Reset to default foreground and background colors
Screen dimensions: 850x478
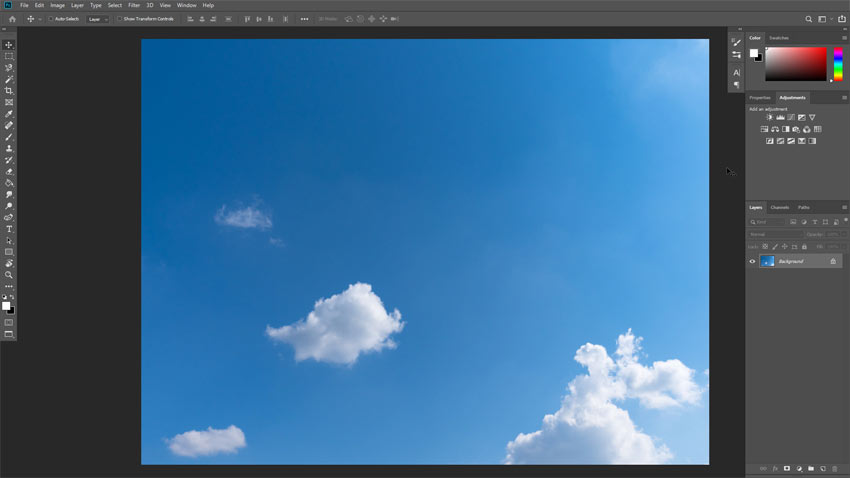[x=4, y=297]
